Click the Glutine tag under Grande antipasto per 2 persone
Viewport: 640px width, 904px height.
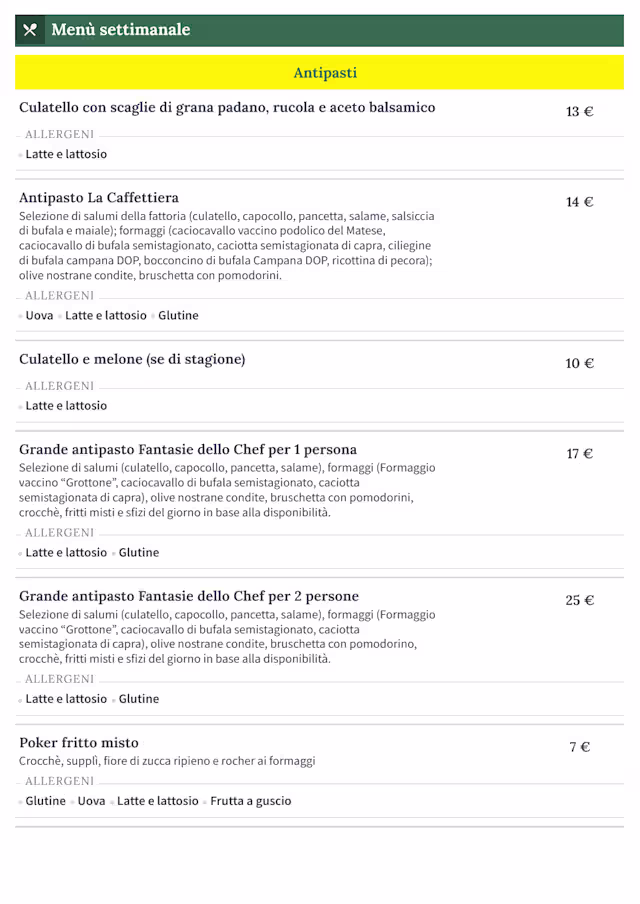pos(139,699)
